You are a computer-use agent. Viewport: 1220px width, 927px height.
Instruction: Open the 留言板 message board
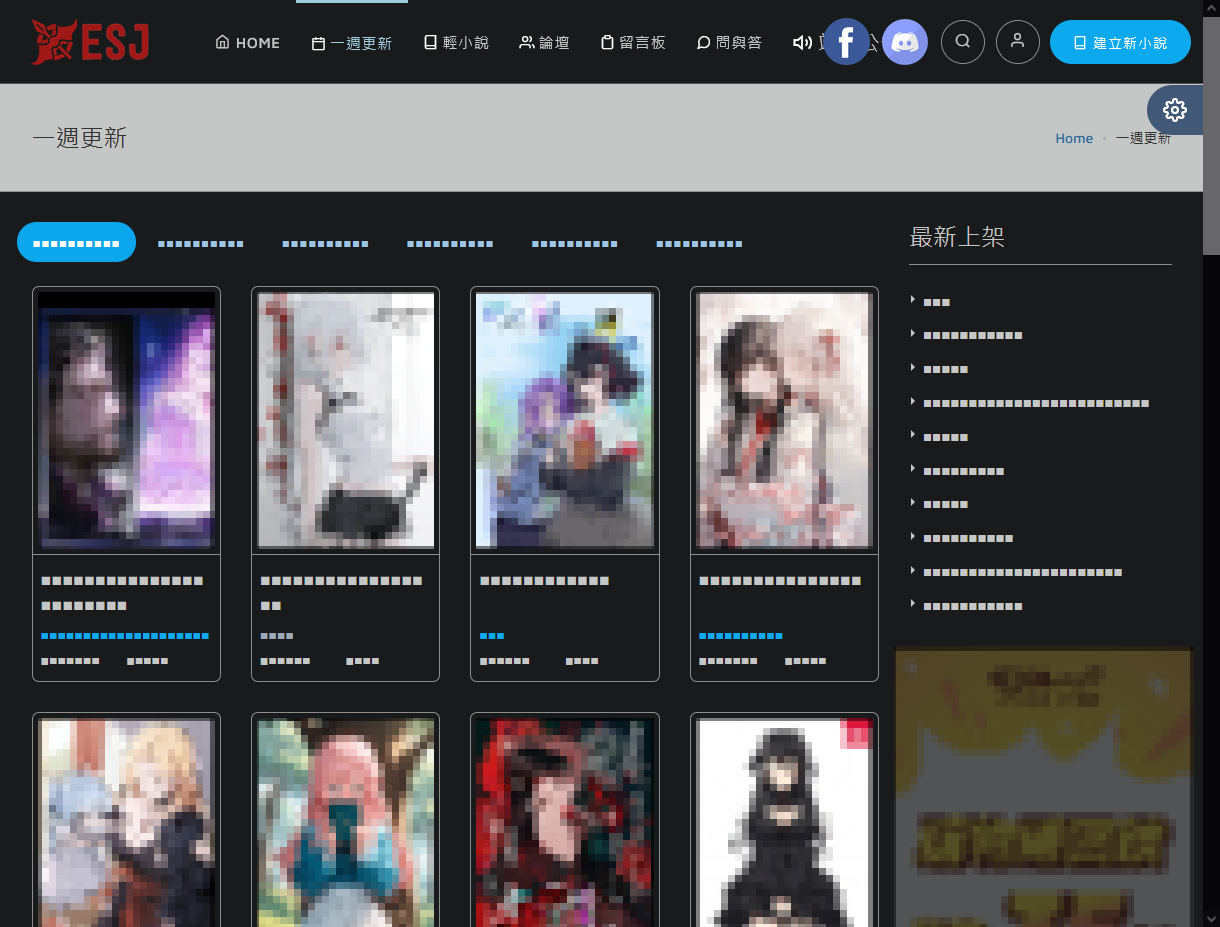tap(633, 43)
